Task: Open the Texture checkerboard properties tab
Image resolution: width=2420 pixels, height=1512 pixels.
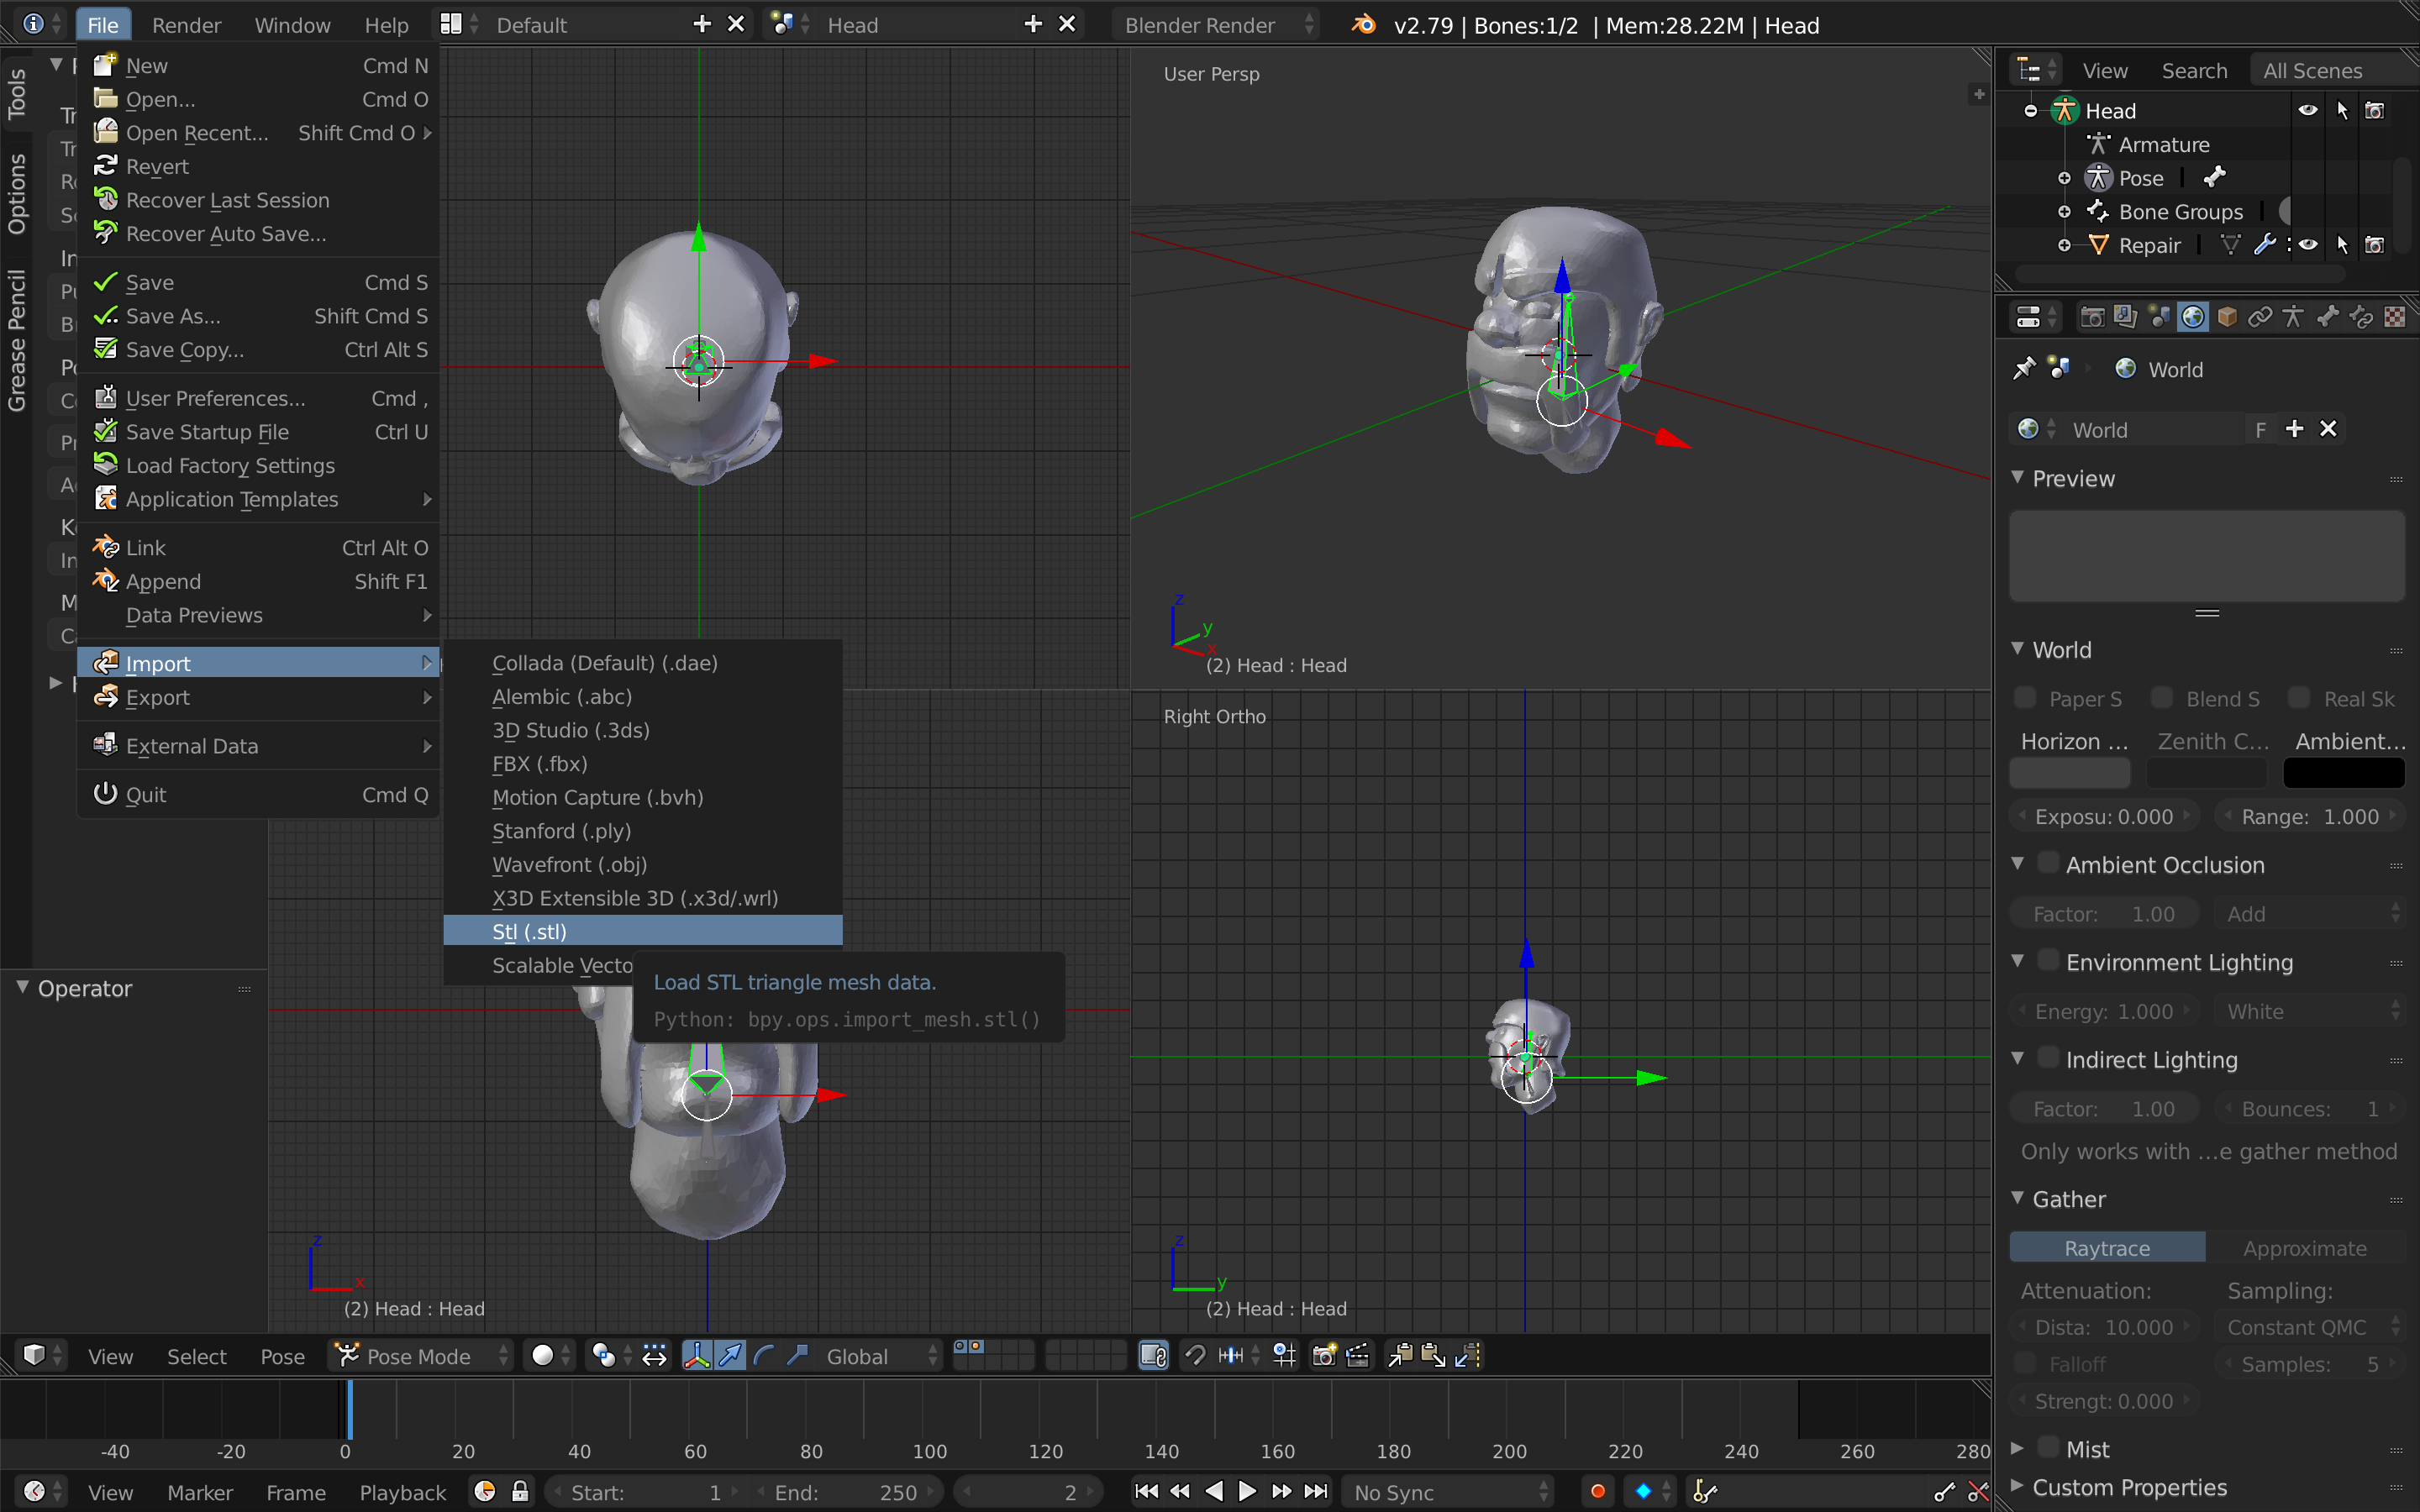Action: (x=2395, y=318)
